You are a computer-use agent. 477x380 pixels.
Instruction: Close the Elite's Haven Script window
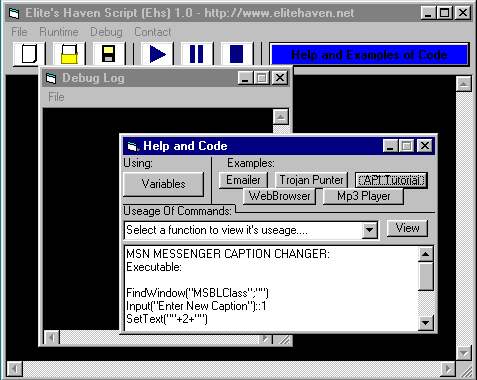pyautogui.click(x=463, y=13)
